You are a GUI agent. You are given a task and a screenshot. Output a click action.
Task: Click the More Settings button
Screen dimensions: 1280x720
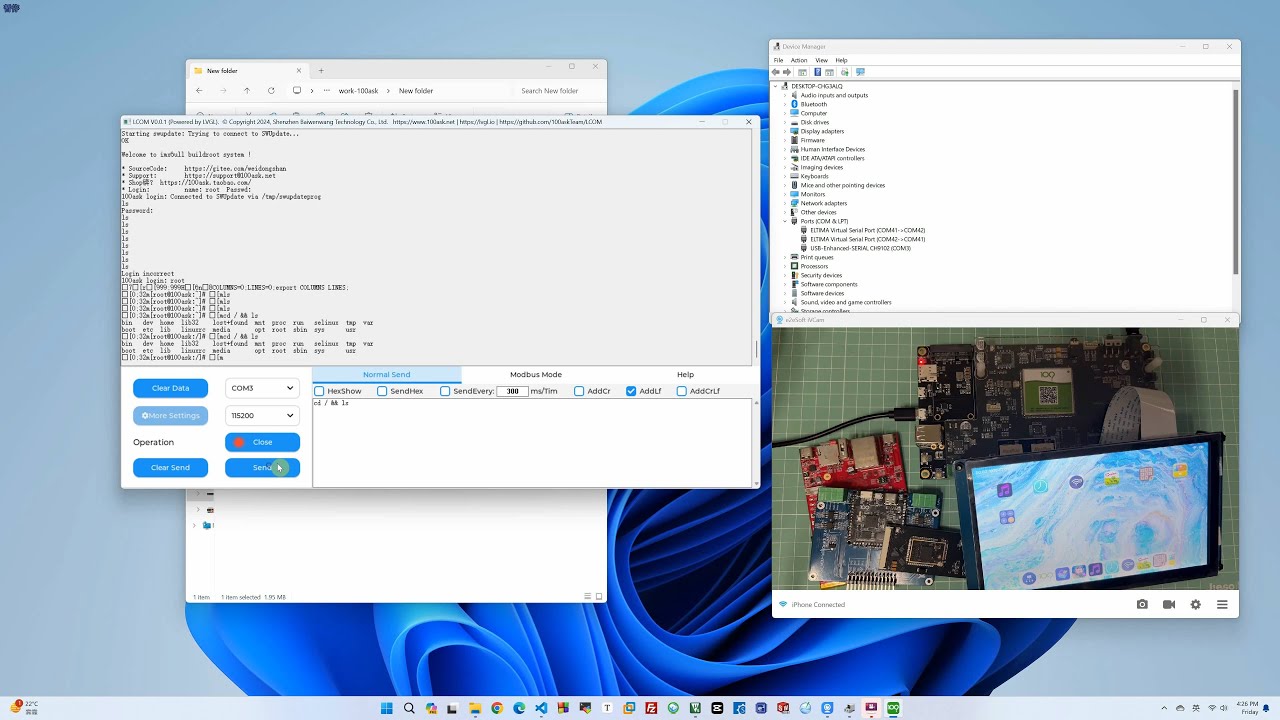point(170,415)
